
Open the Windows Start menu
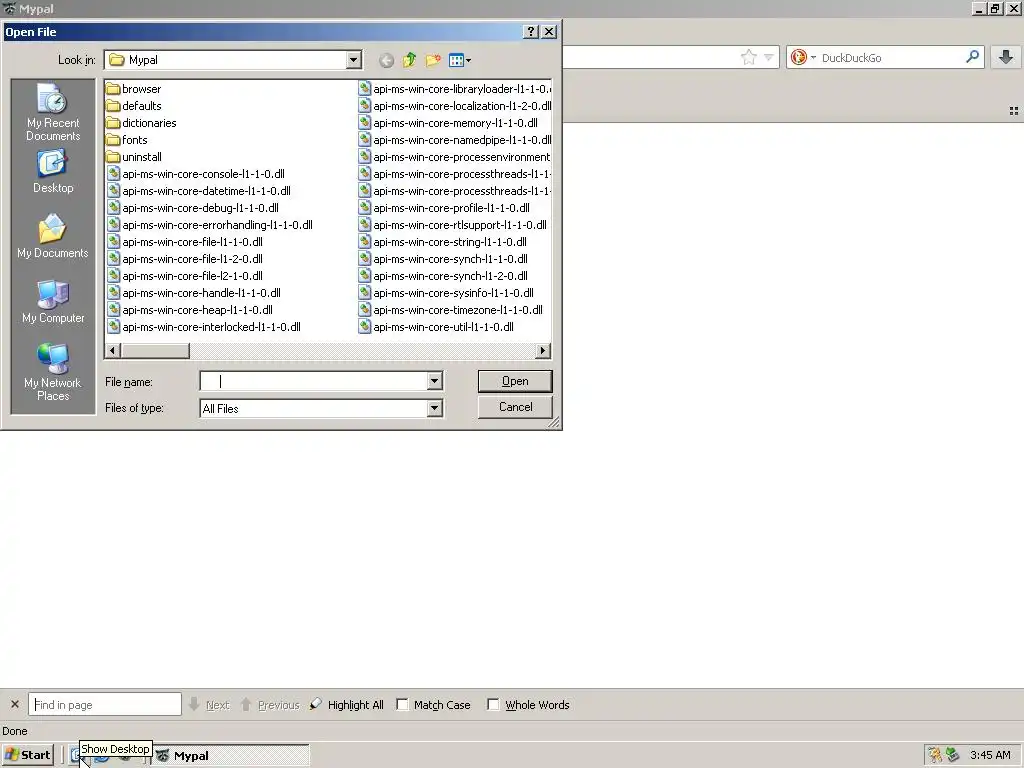[x=27, y=755]
